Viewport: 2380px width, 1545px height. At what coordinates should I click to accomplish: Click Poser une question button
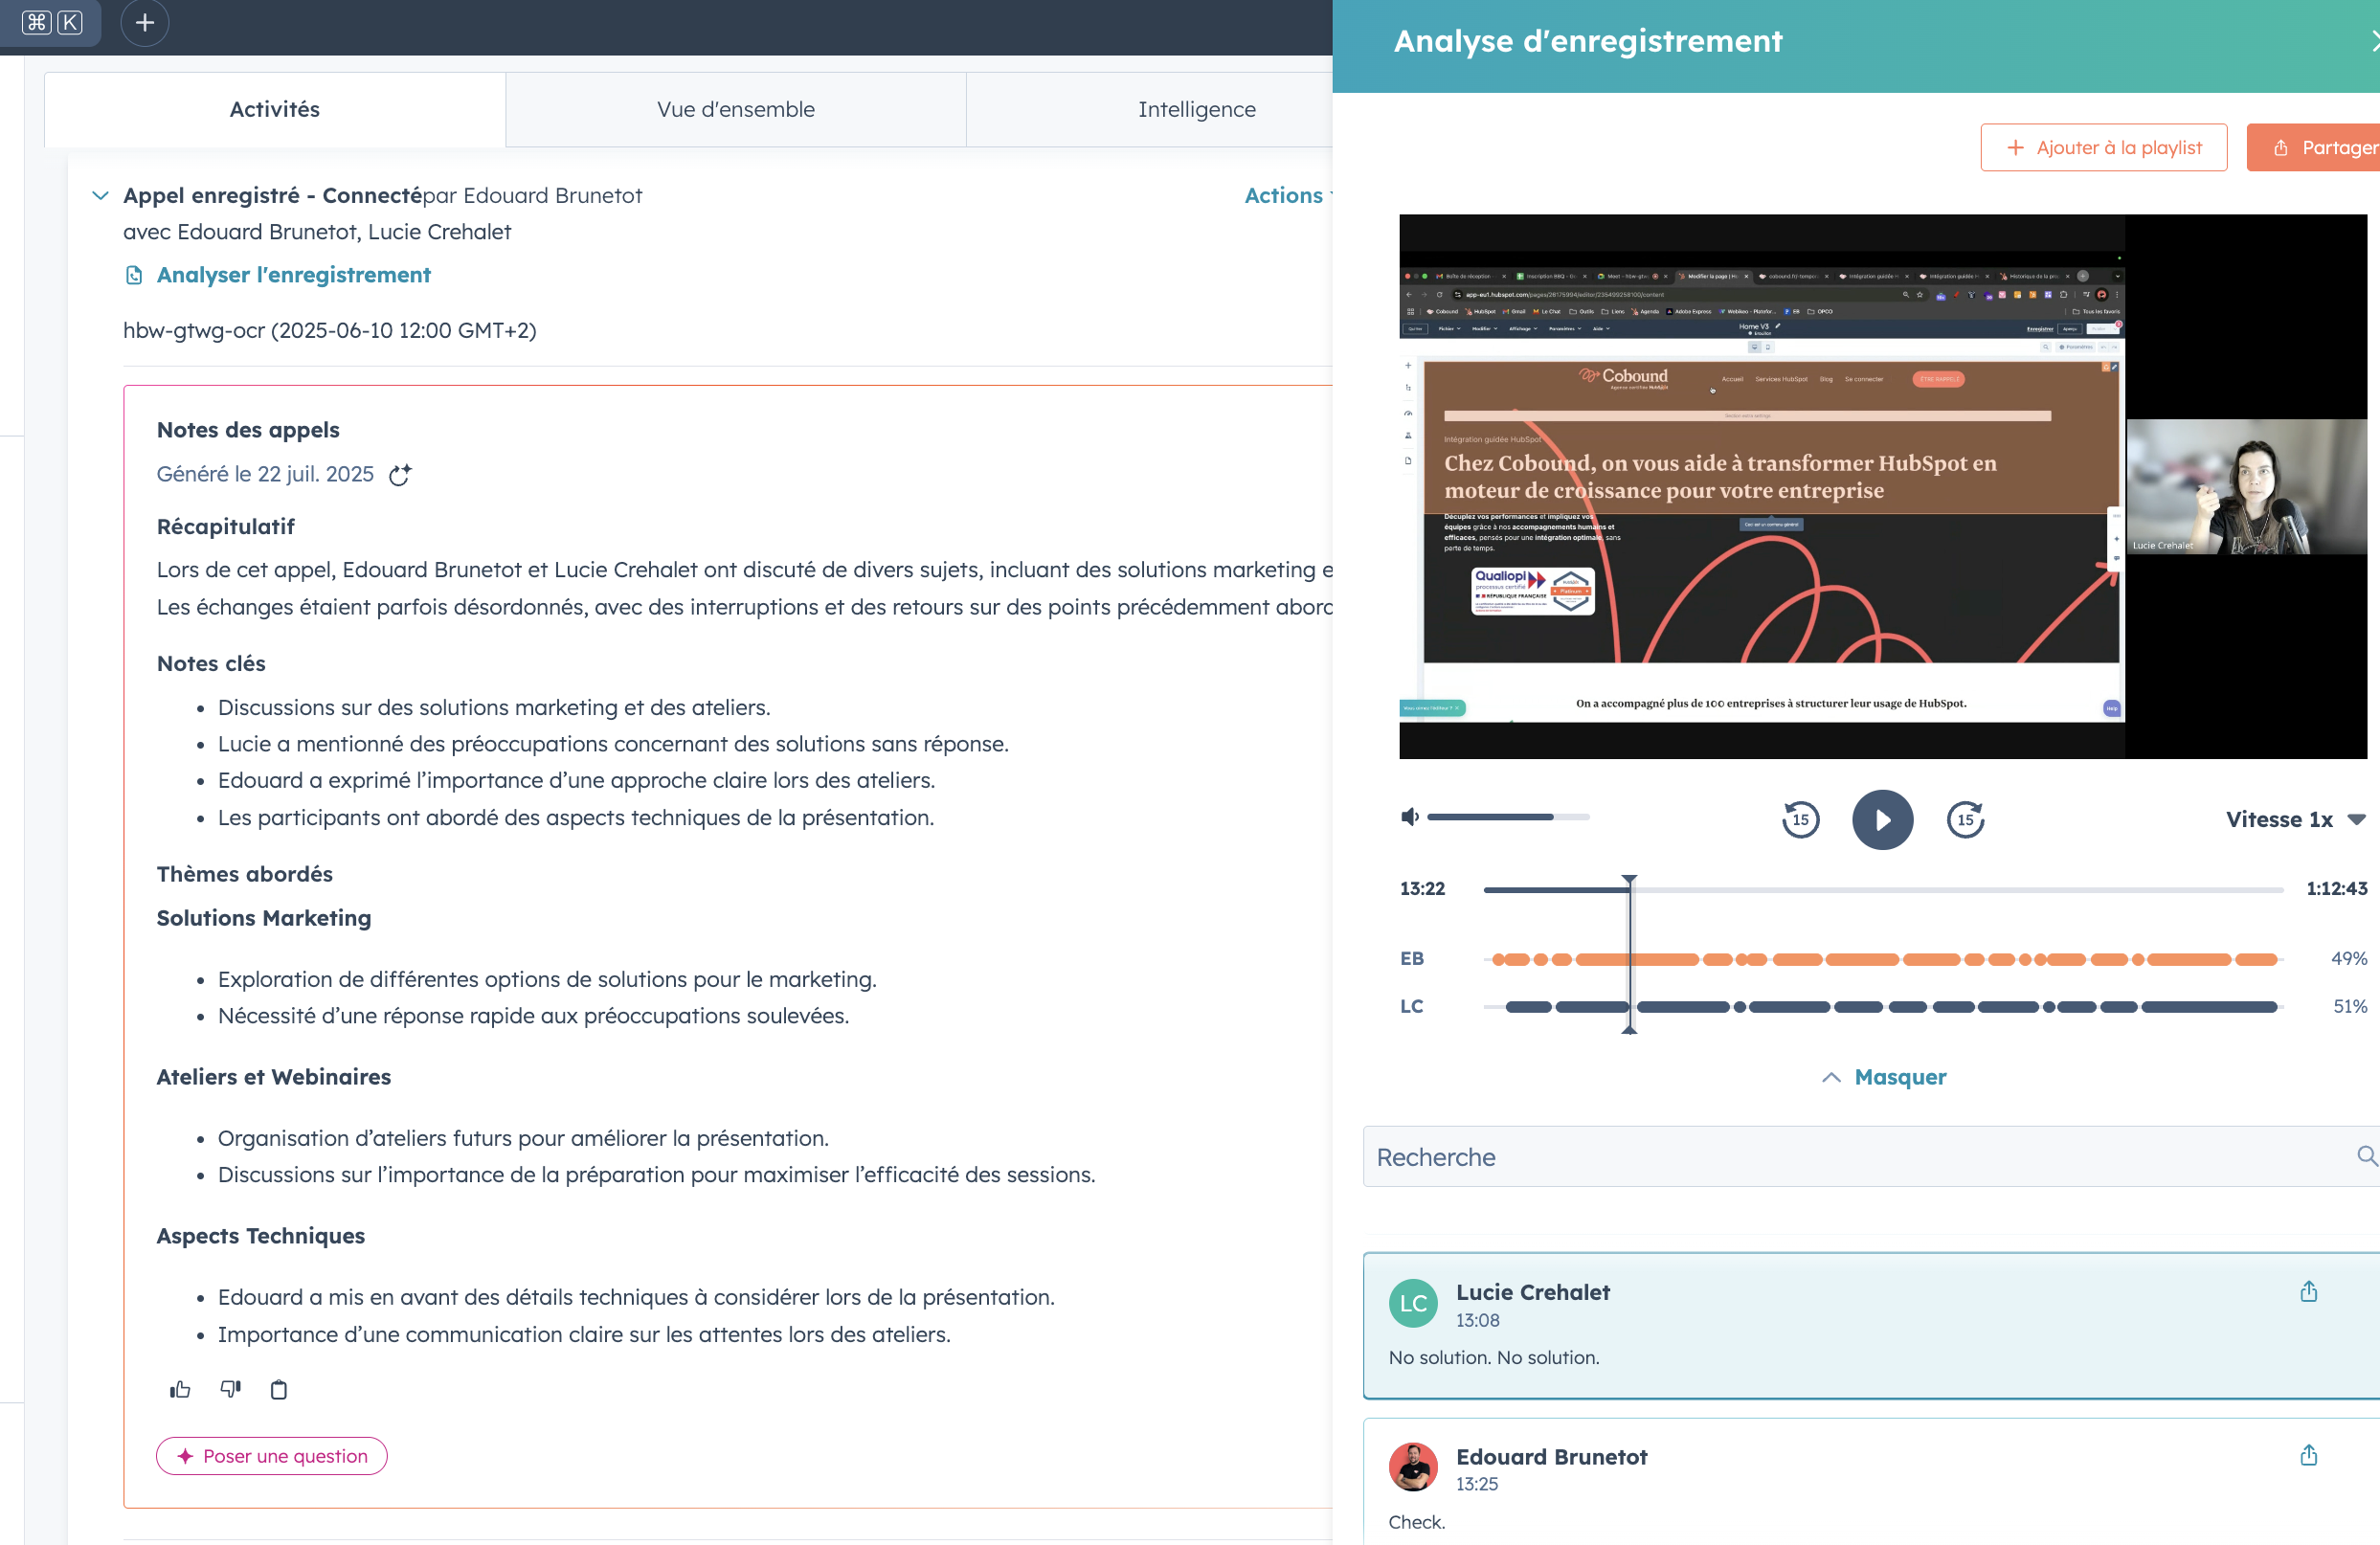point(272,1456)
